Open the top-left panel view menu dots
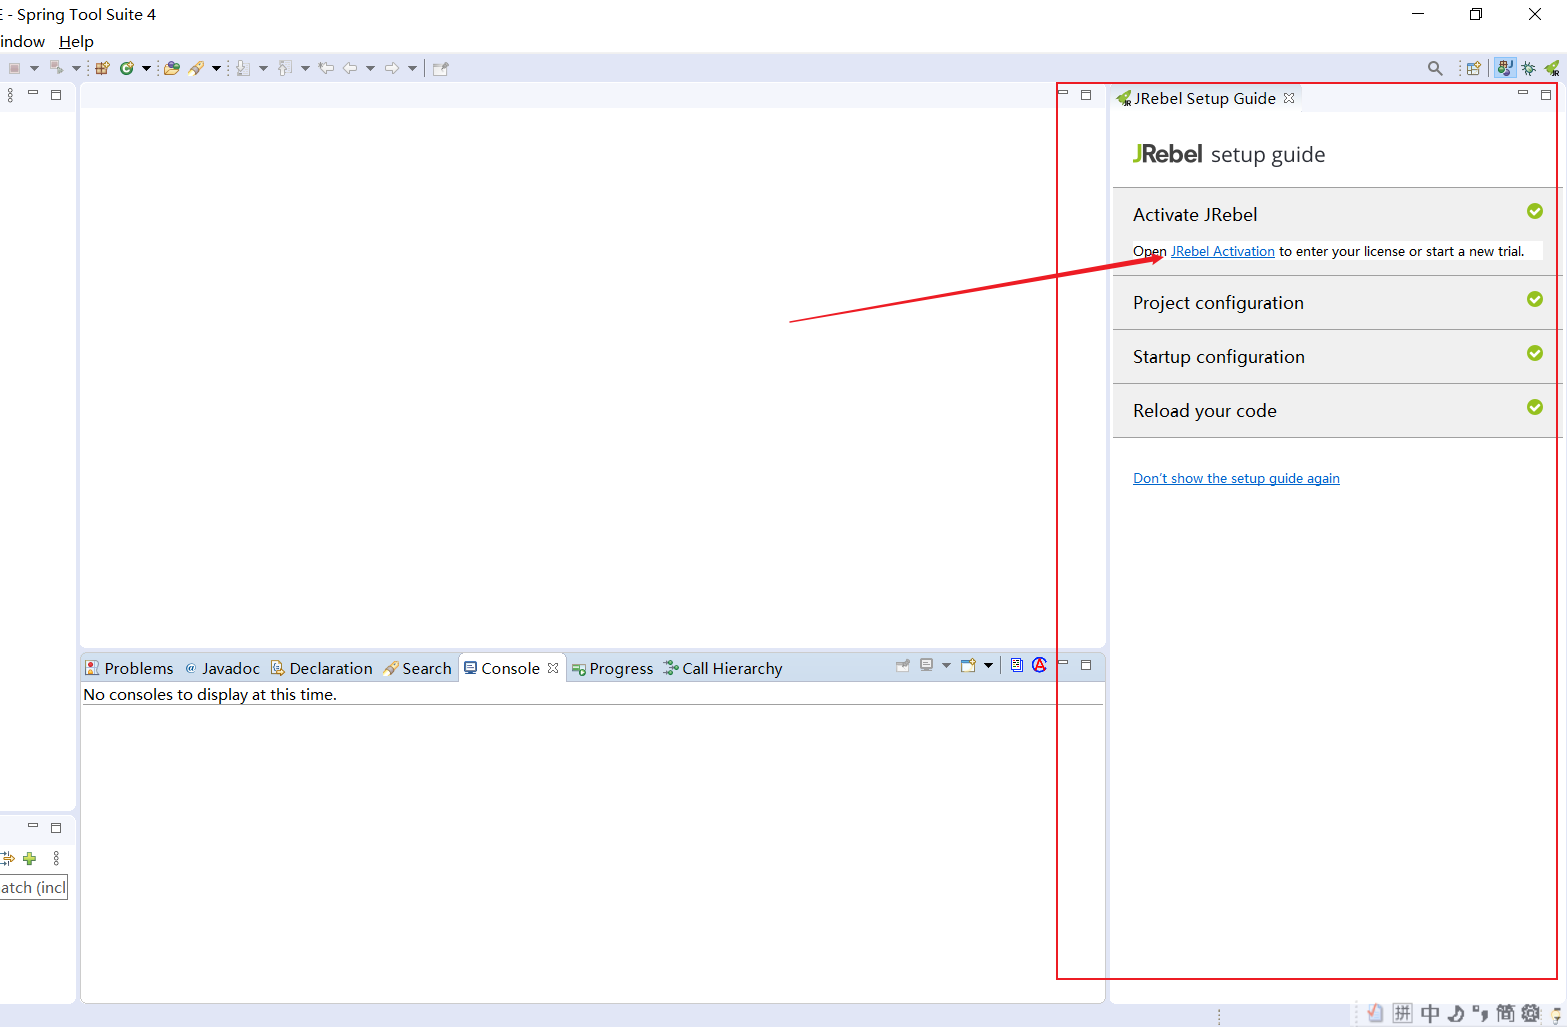The width and height of the screenshot is (1567, 1027). point(10,95)
